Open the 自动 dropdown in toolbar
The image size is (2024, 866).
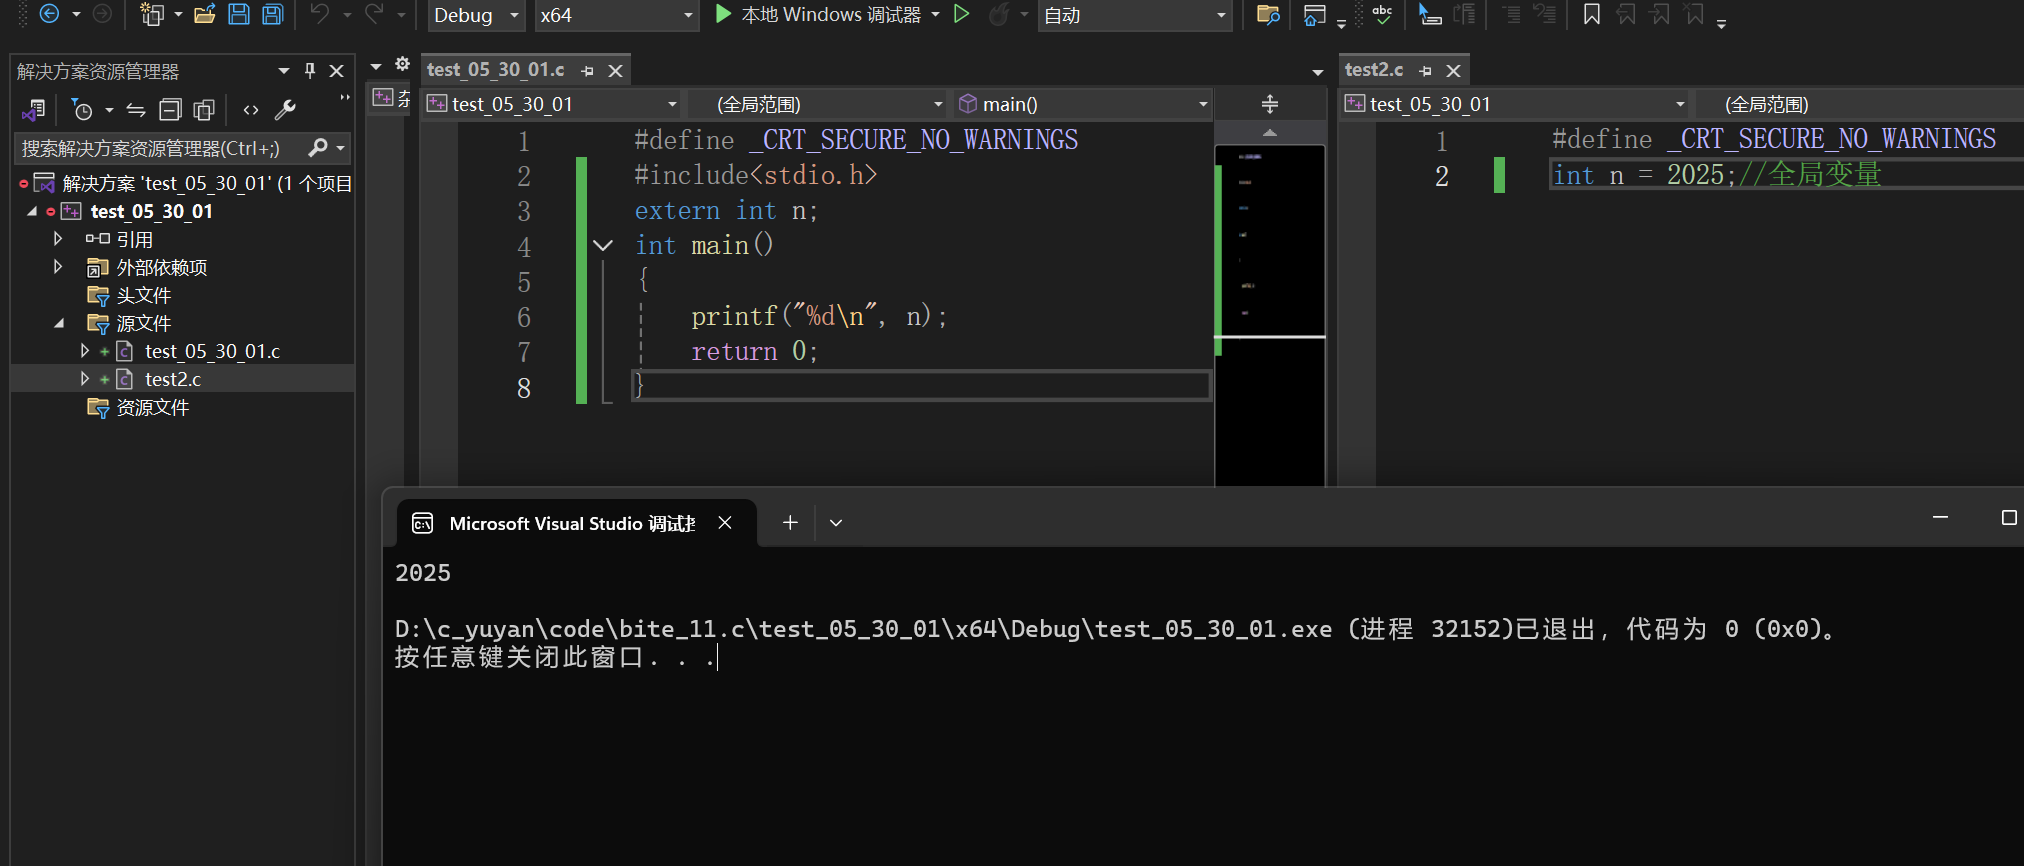pos(1135,15)
